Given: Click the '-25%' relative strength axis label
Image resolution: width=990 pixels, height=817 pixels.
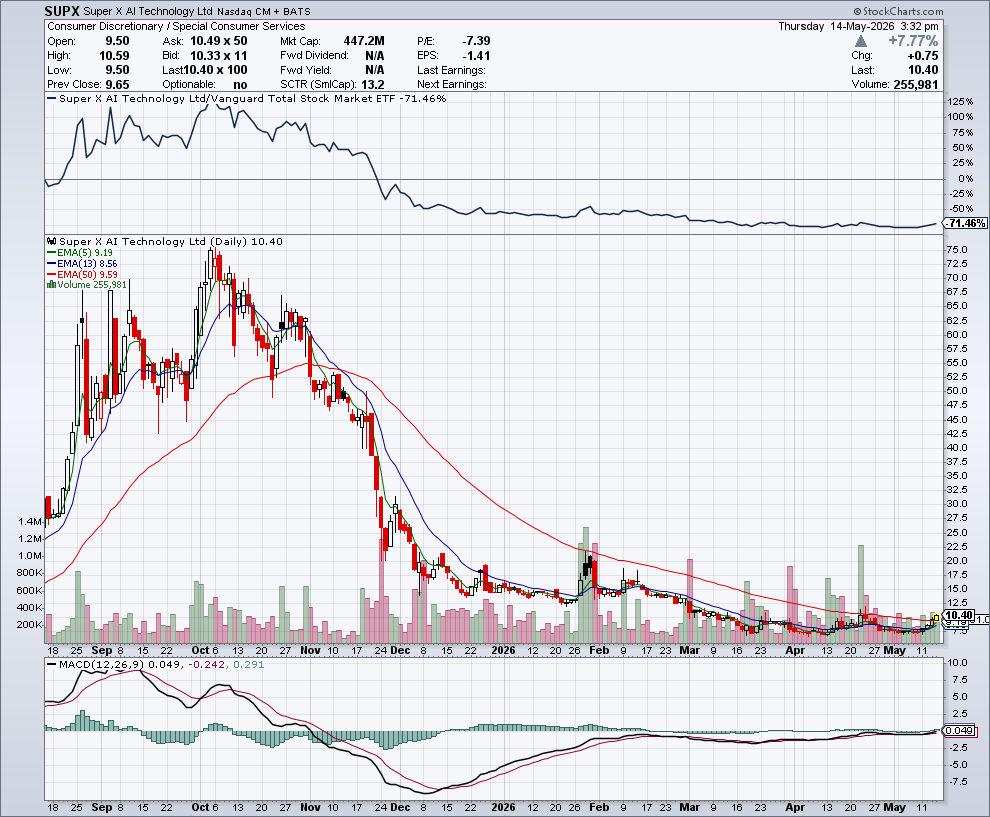Looking at the screenshot, I should (x=962, y=194).
